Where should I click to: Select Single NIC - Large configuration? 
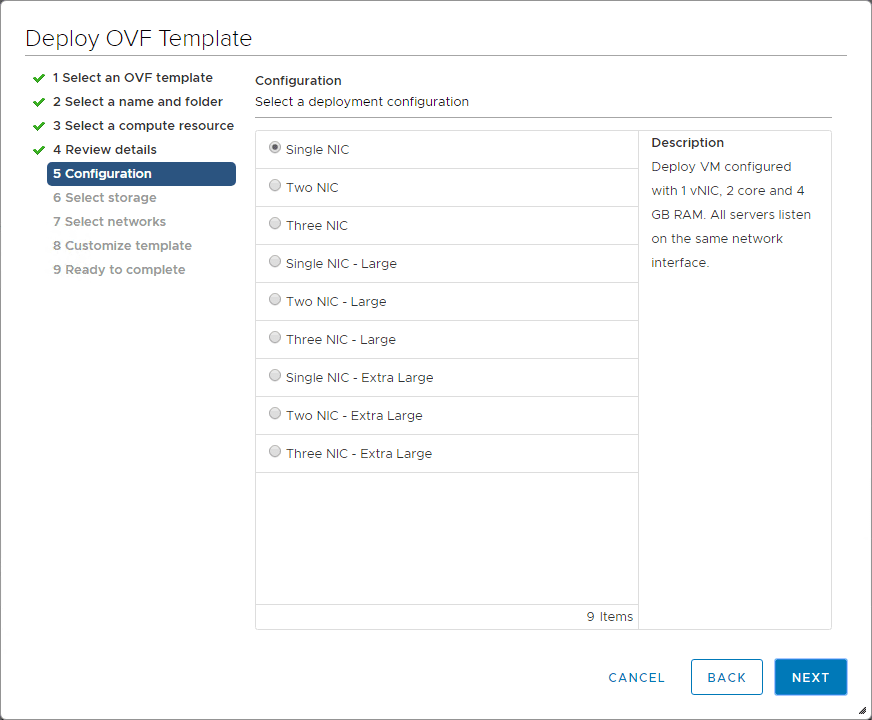[275, 261]
